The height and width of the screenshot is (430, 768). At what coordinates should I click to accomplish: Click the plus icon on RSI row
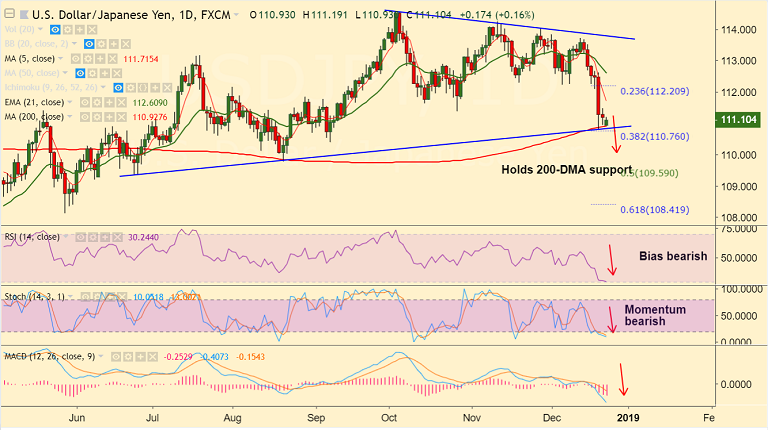[x=105, y=237]
